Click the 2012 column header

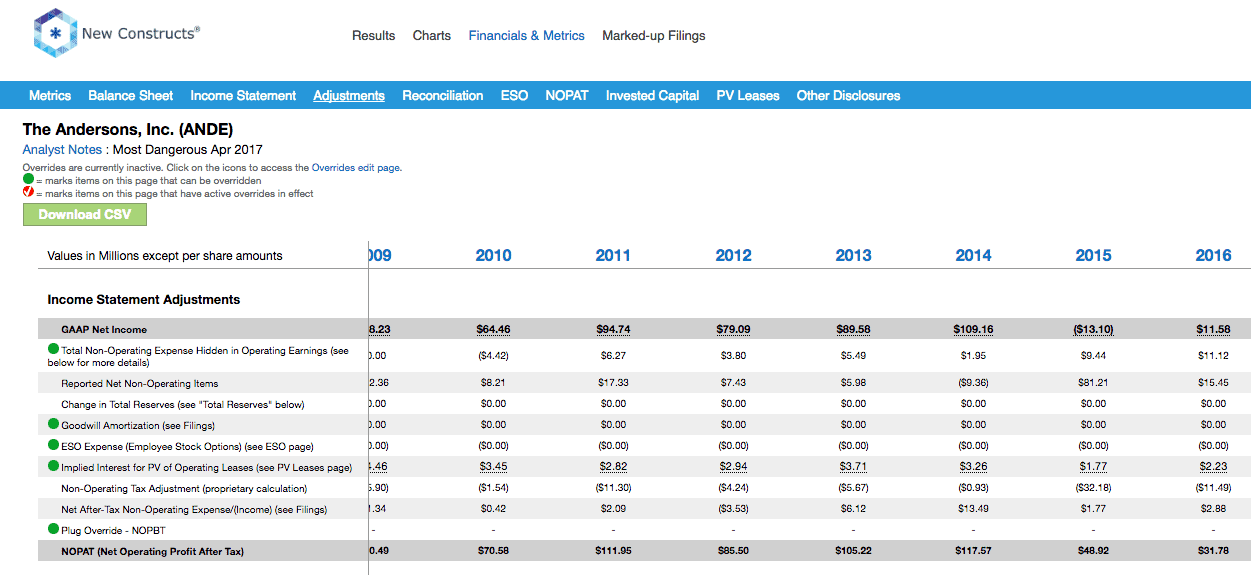tap(733, 255)
